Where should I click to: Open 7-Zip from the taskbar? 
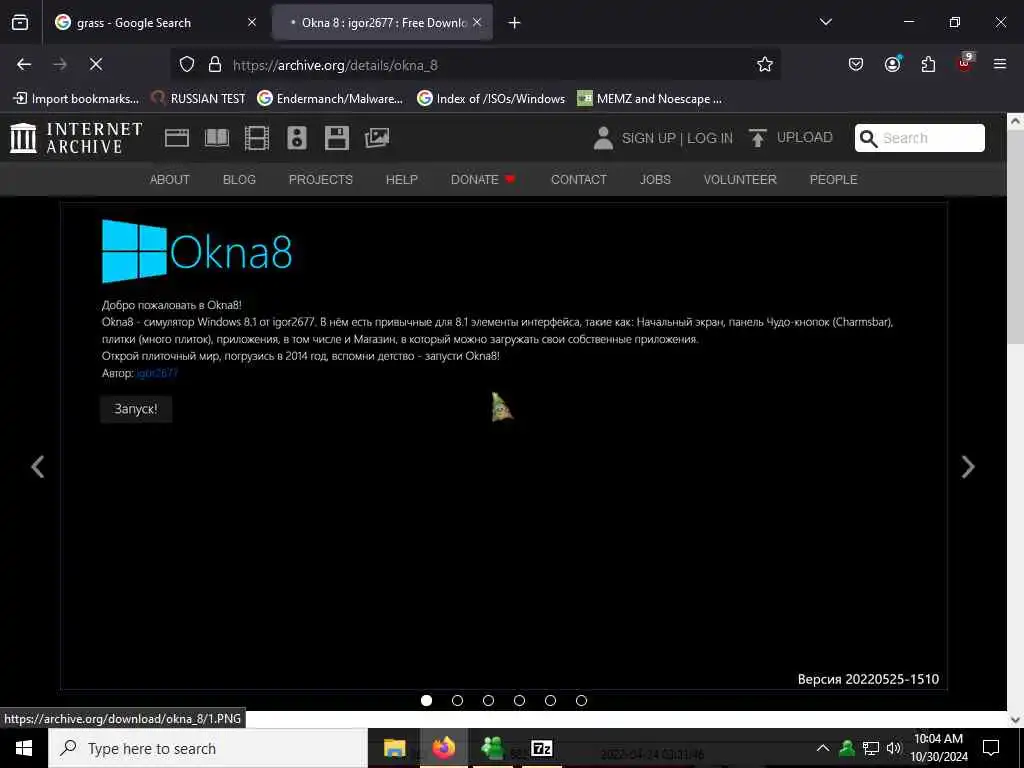pyautogui.click(x=541, y=748)
